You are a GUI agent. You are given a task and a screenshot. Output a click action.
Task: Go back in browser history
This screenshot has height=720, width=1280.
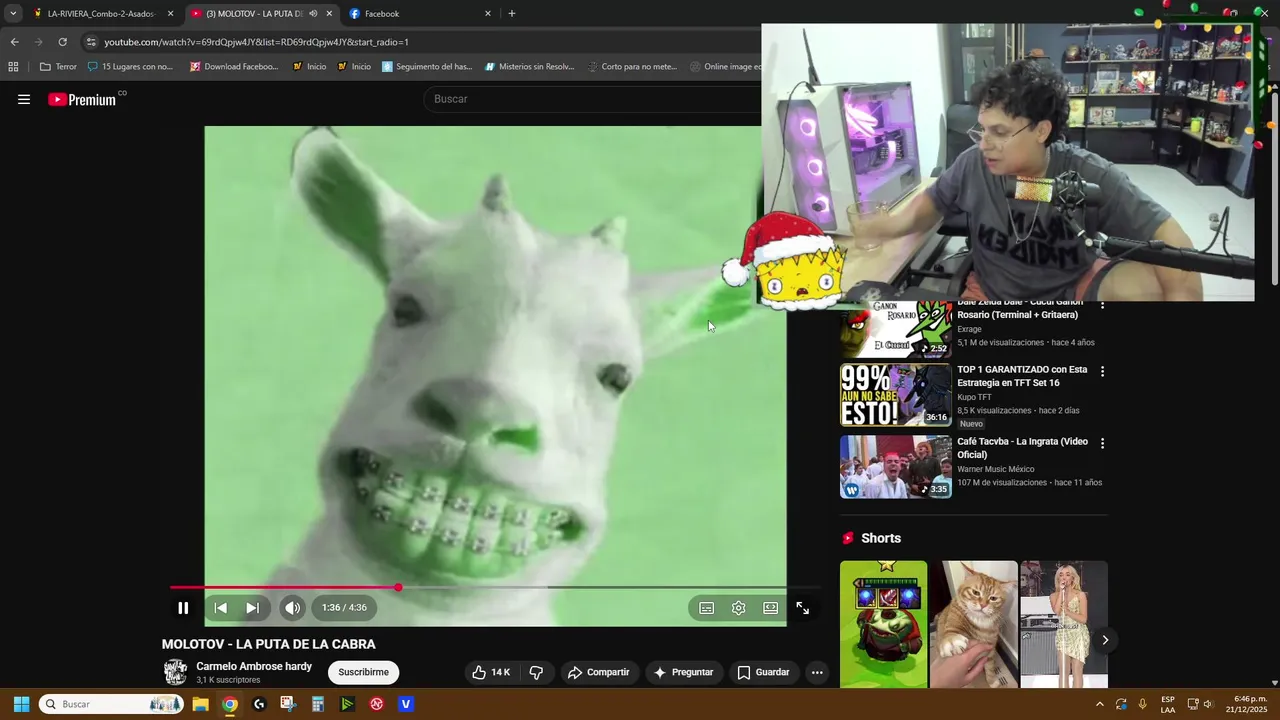pyautogui.click(x=14, y=42)
